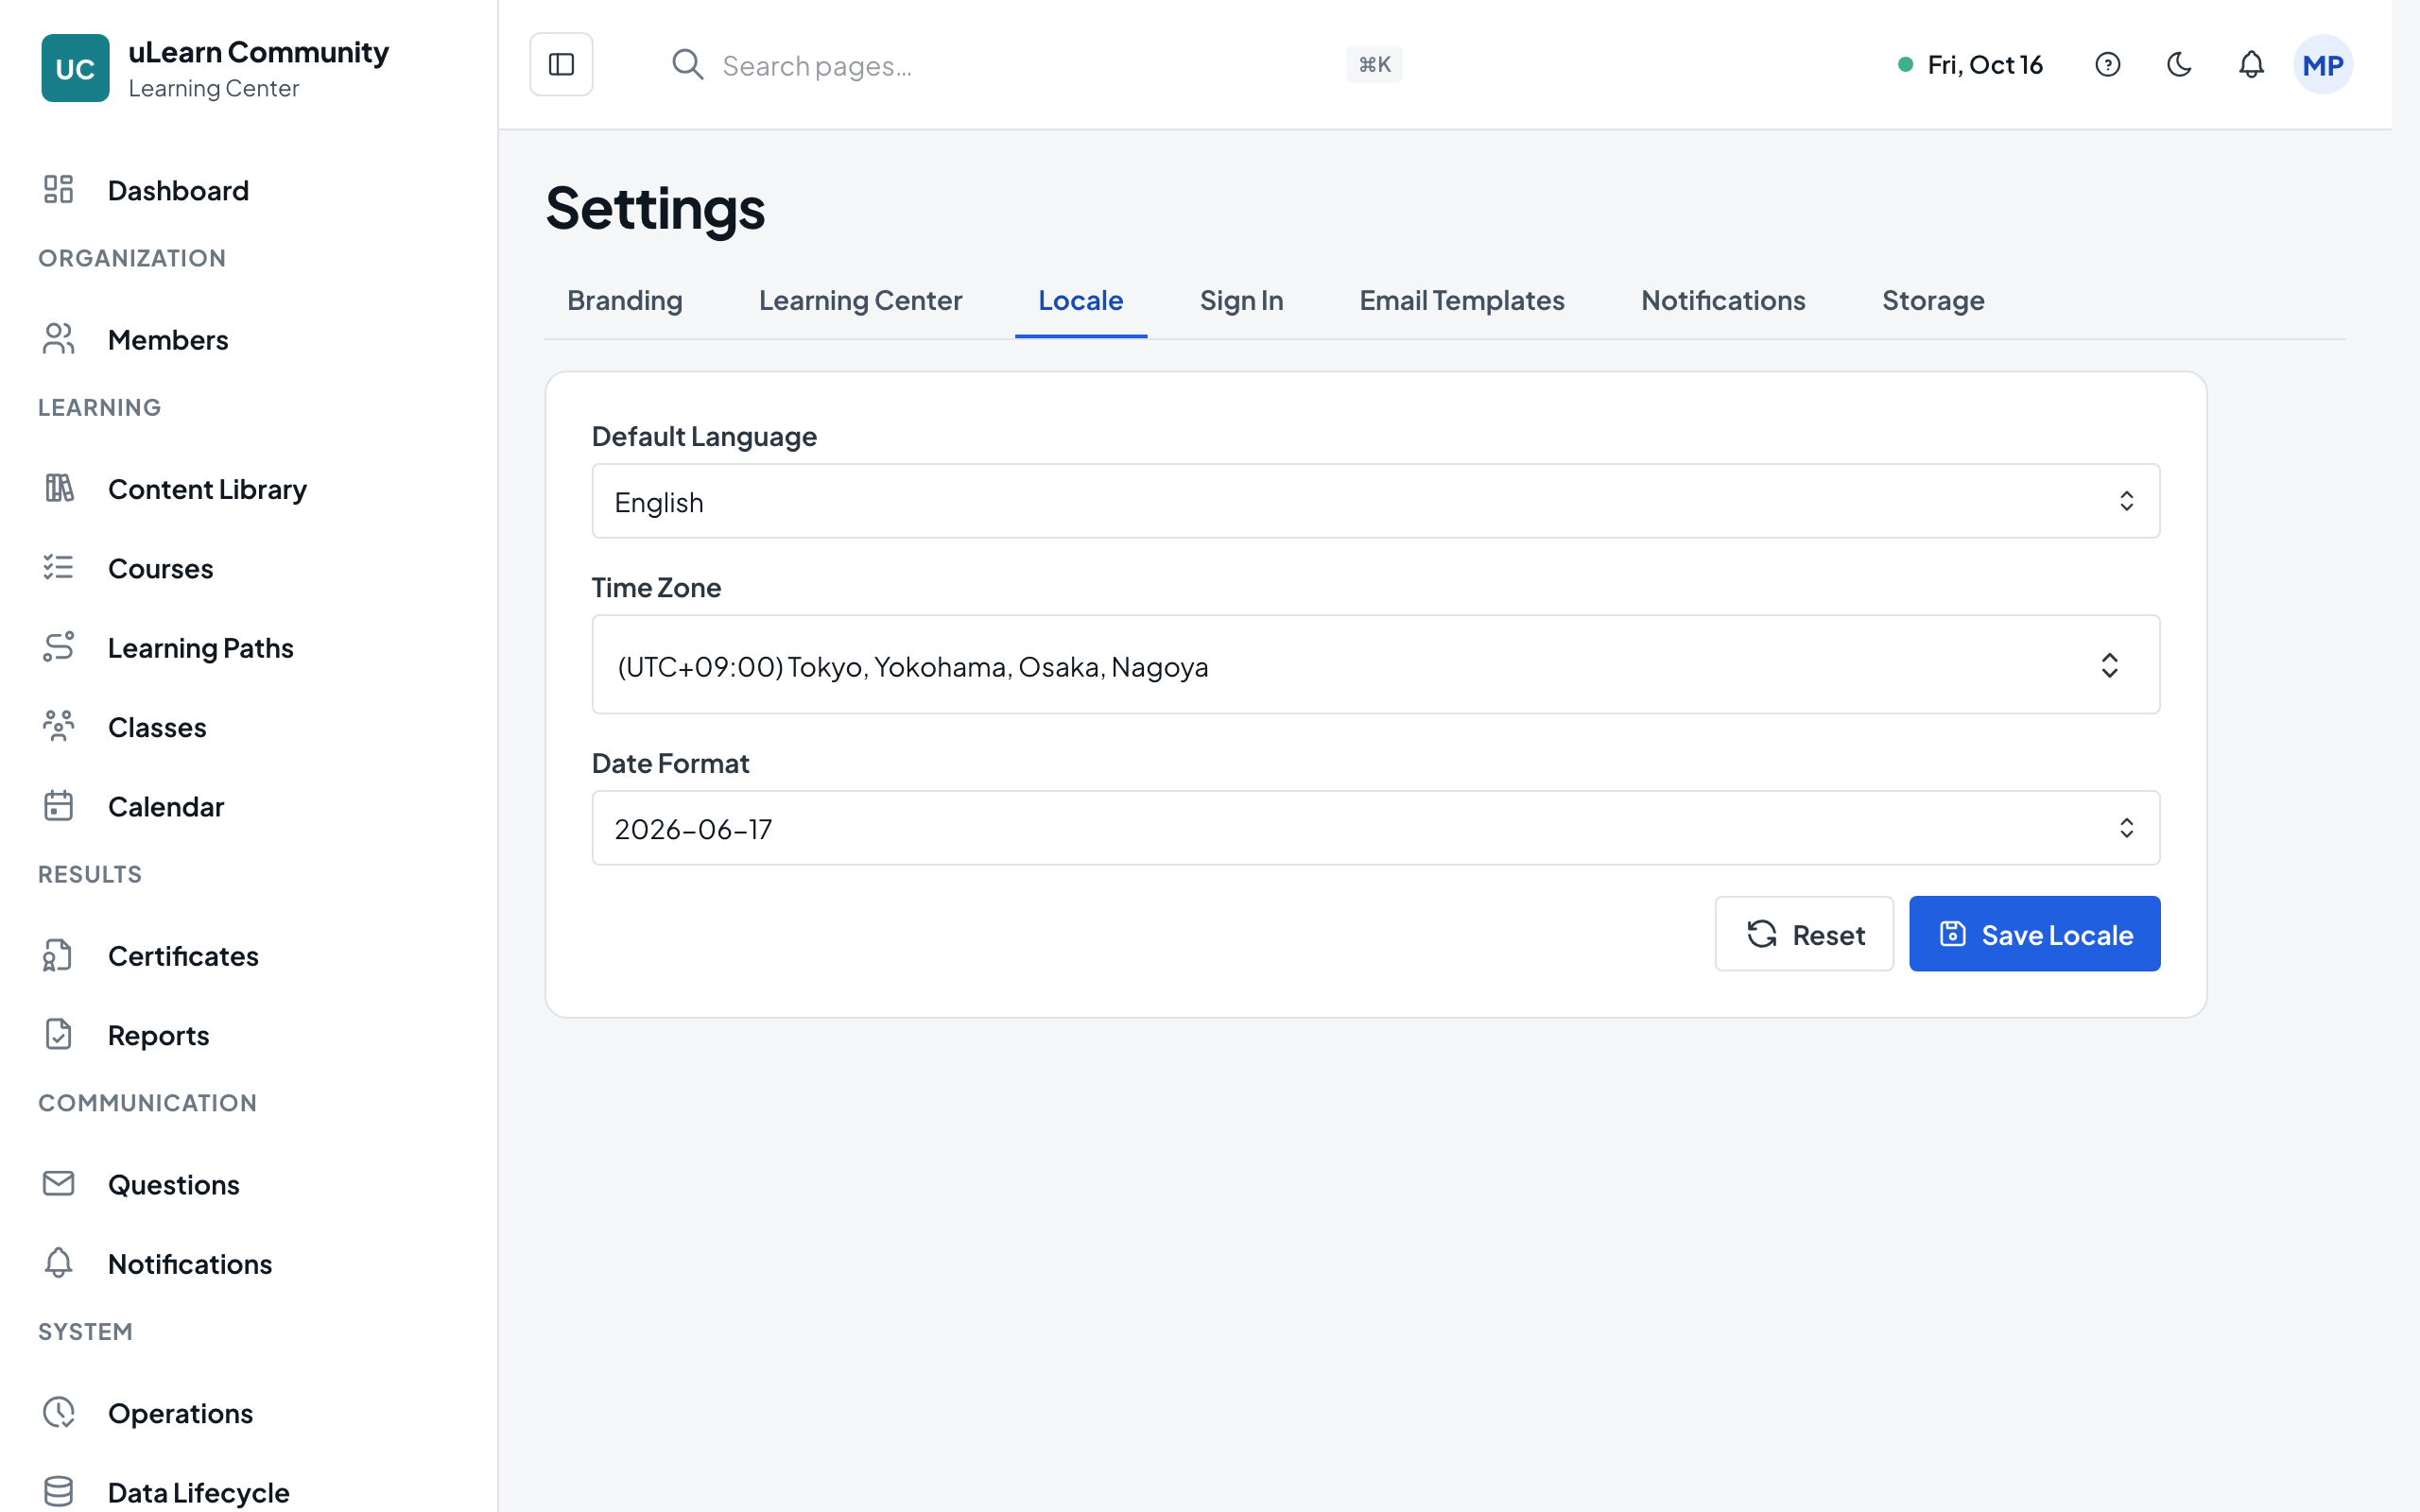The width and height of the screenshot is (2420, 1512).
Task: Focus the Search pages input
Action: point(1025,65)
